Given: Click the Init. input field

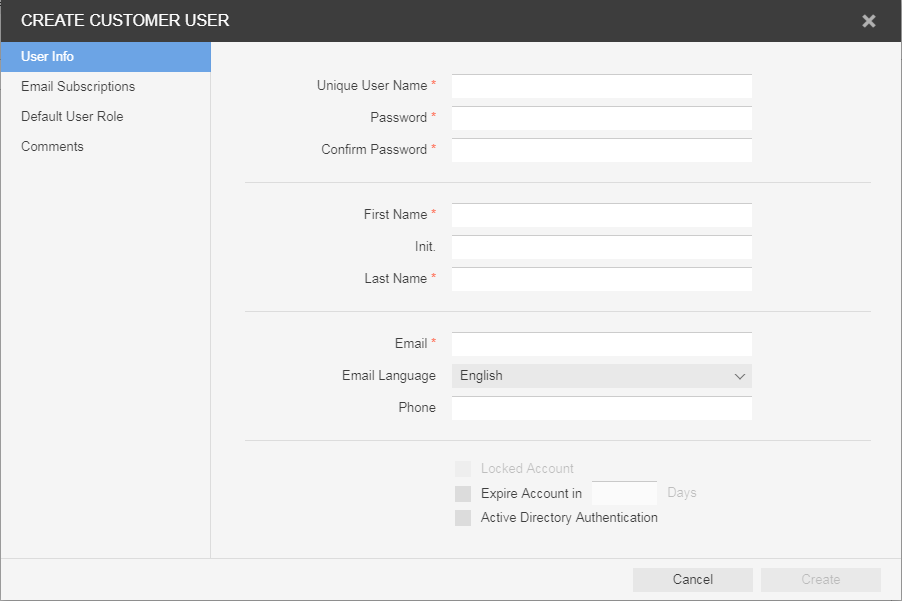Looking at the screenshot, I should coord(601,248).
